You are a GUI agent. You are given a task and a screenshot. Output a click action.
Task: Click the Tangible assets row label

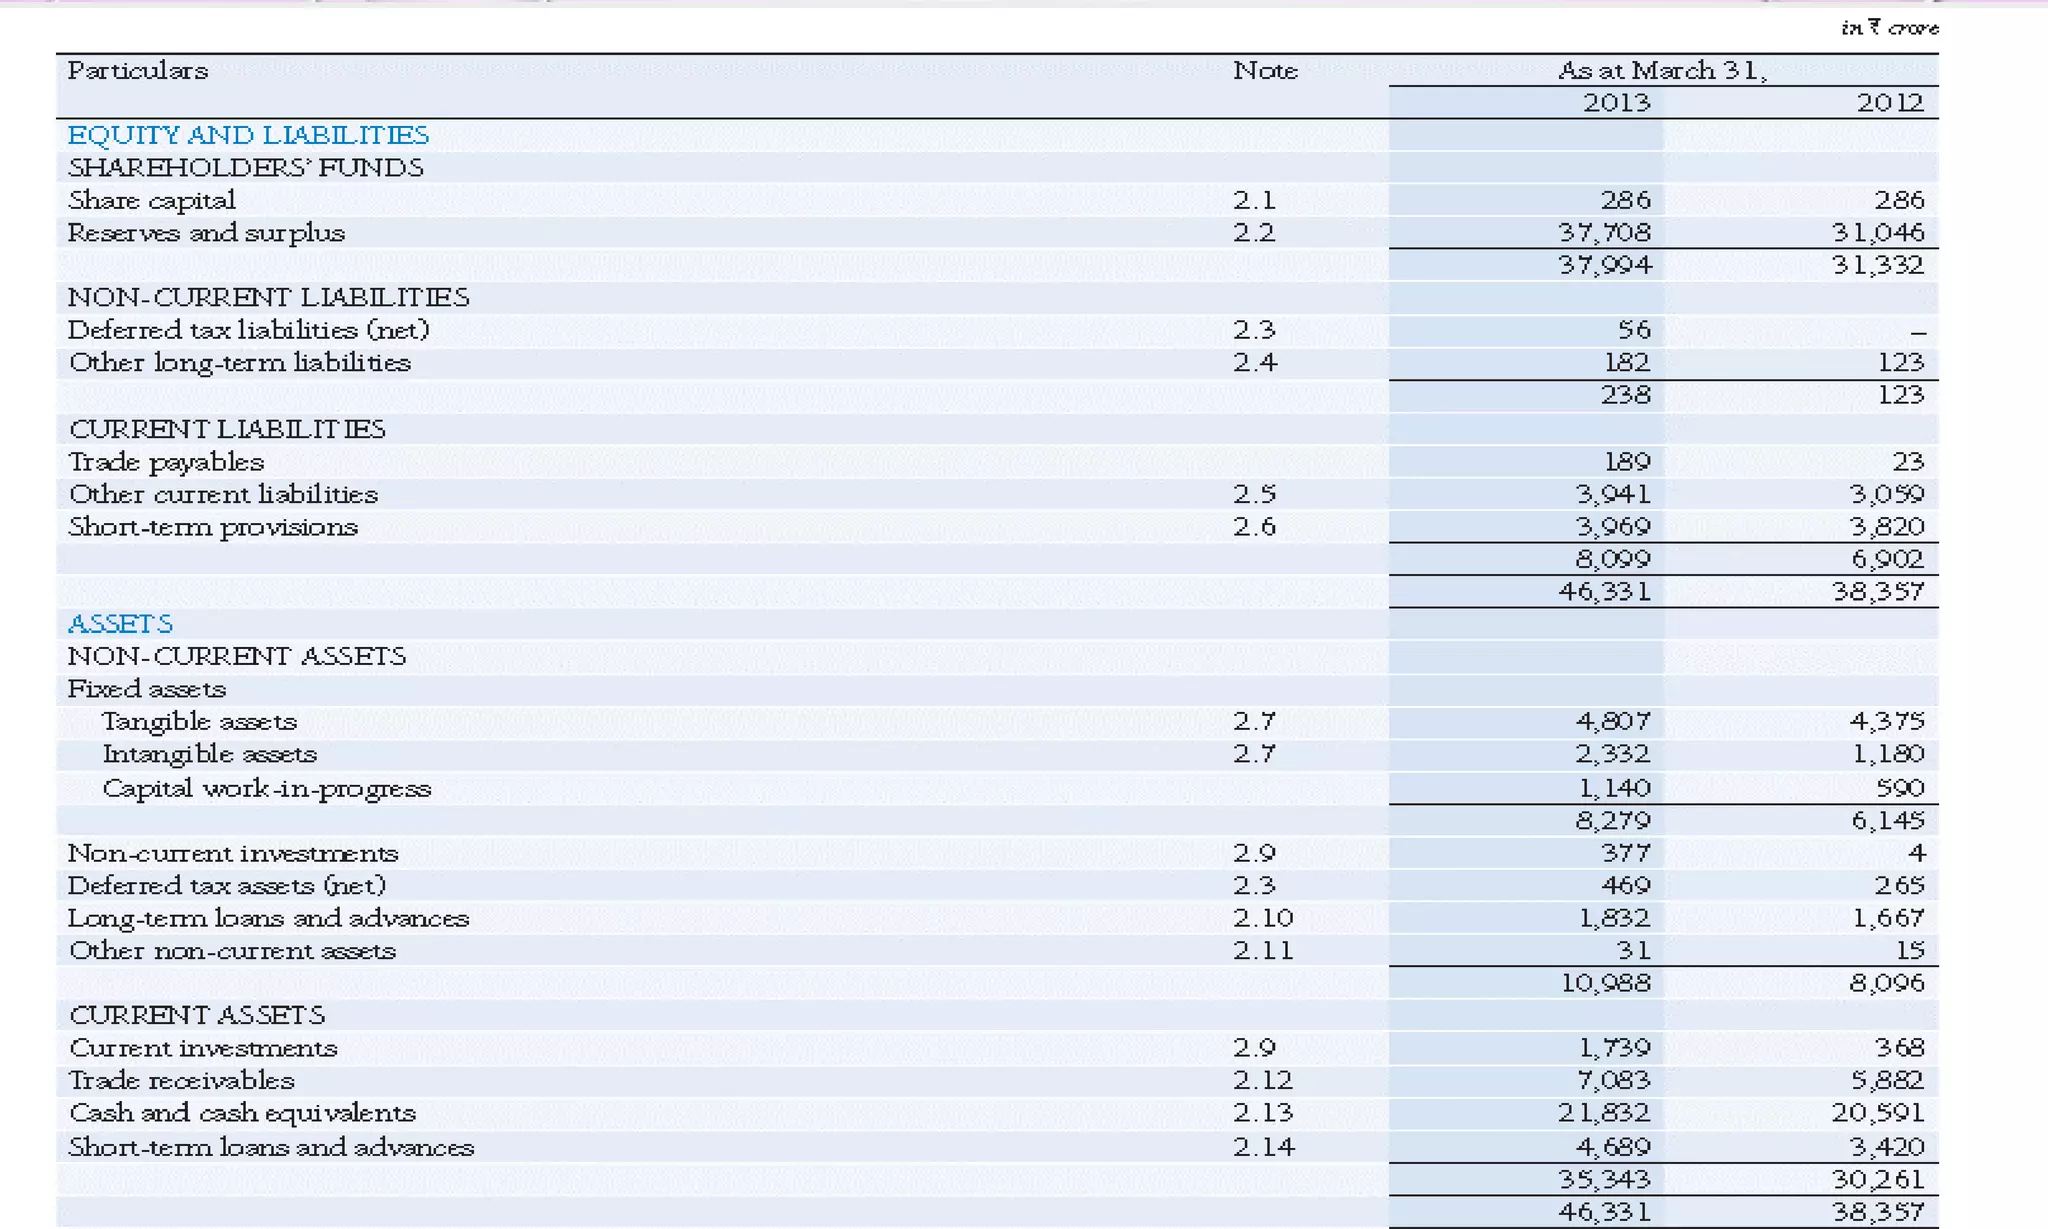pyautogui.click(x=199, y=721)
